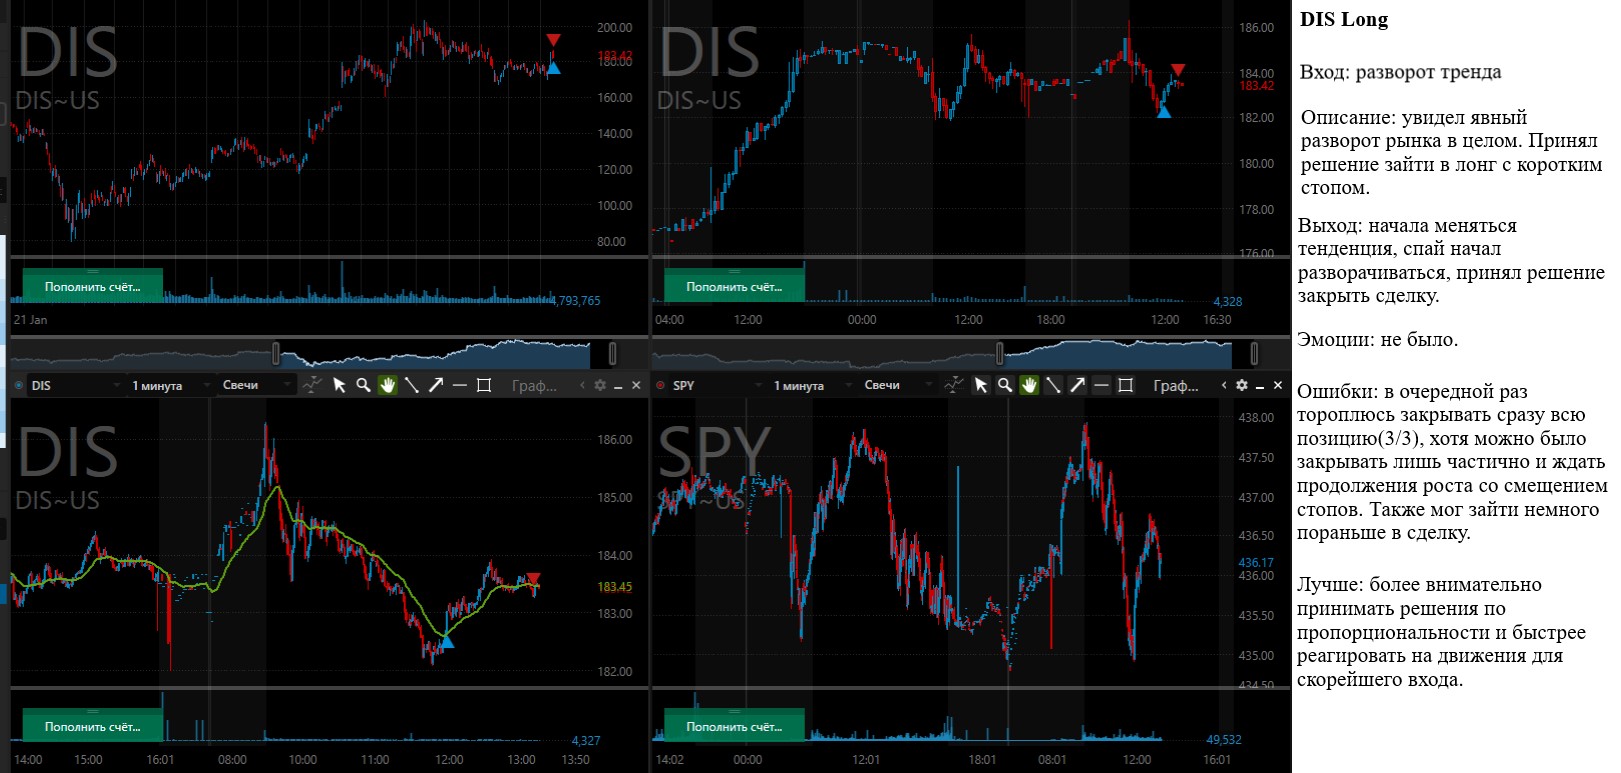Collapse toolbar with chevron in DIS panel
1621x773 pixels.
click(582, 385)
